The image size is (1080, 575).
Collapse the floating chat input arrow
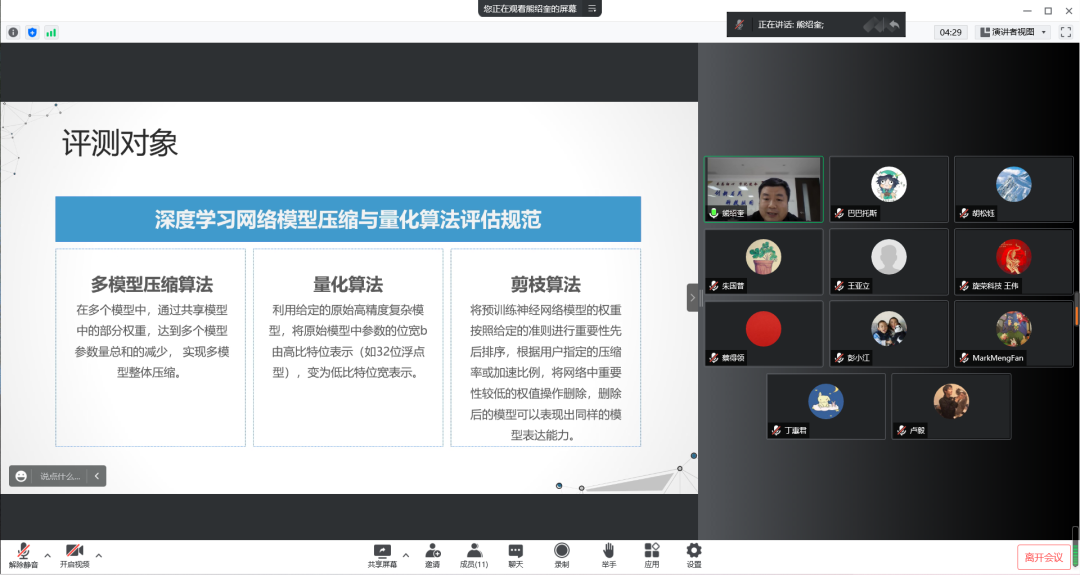coord(96,476)
